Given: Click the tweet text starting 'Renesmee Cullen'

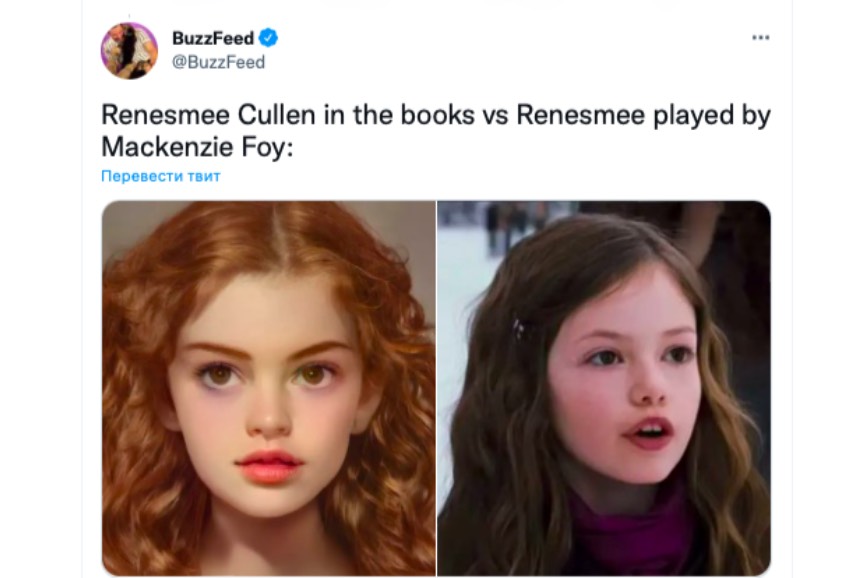Looking at the screenshot, I should pyautogui.click(x=436, y=131).
